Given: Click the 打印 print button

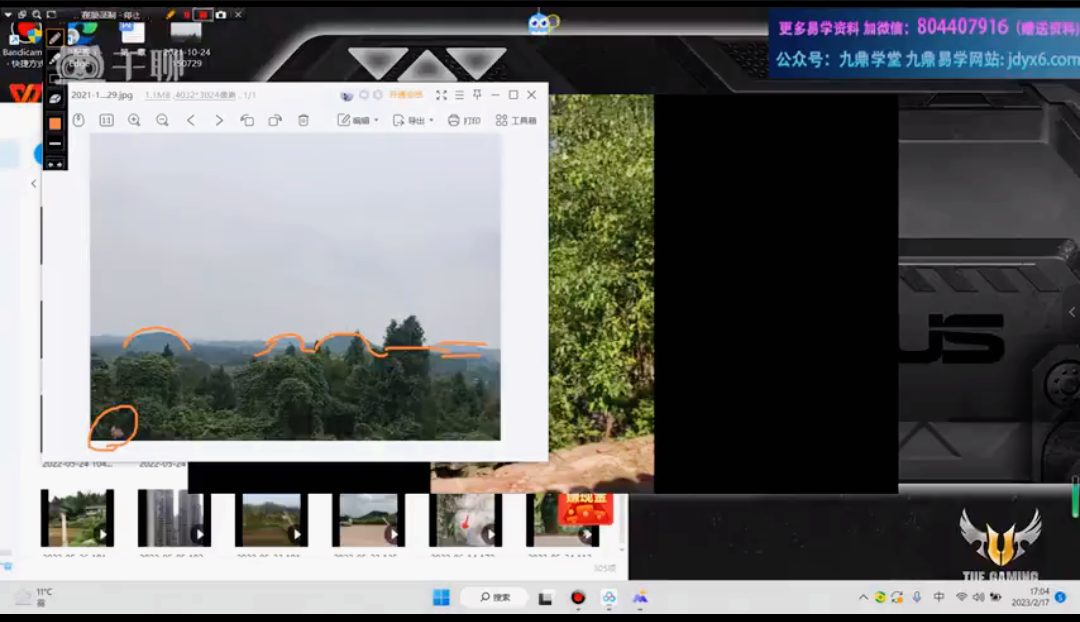Looking at the screenshot, I should (464, 120).
